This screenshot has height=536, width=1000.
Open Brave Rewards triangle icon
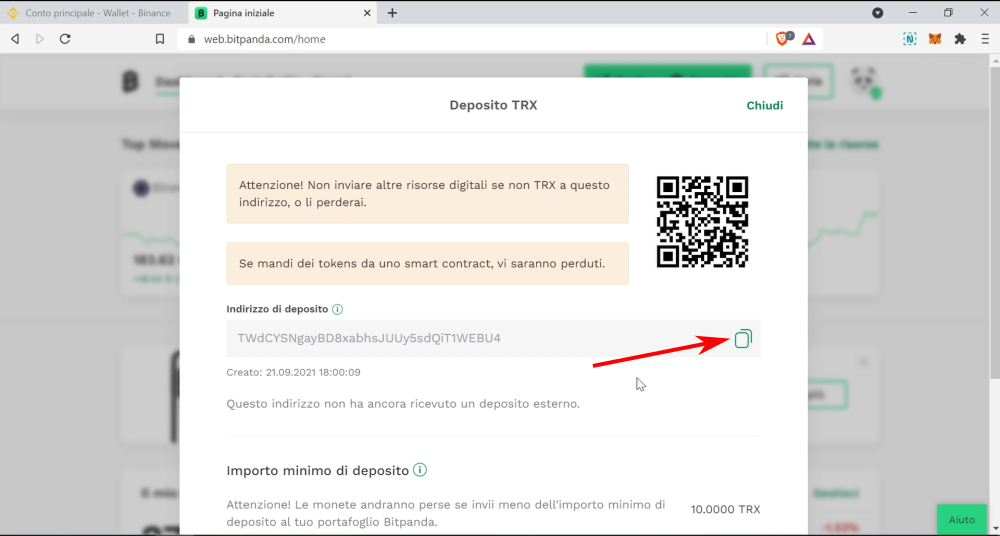809,39
